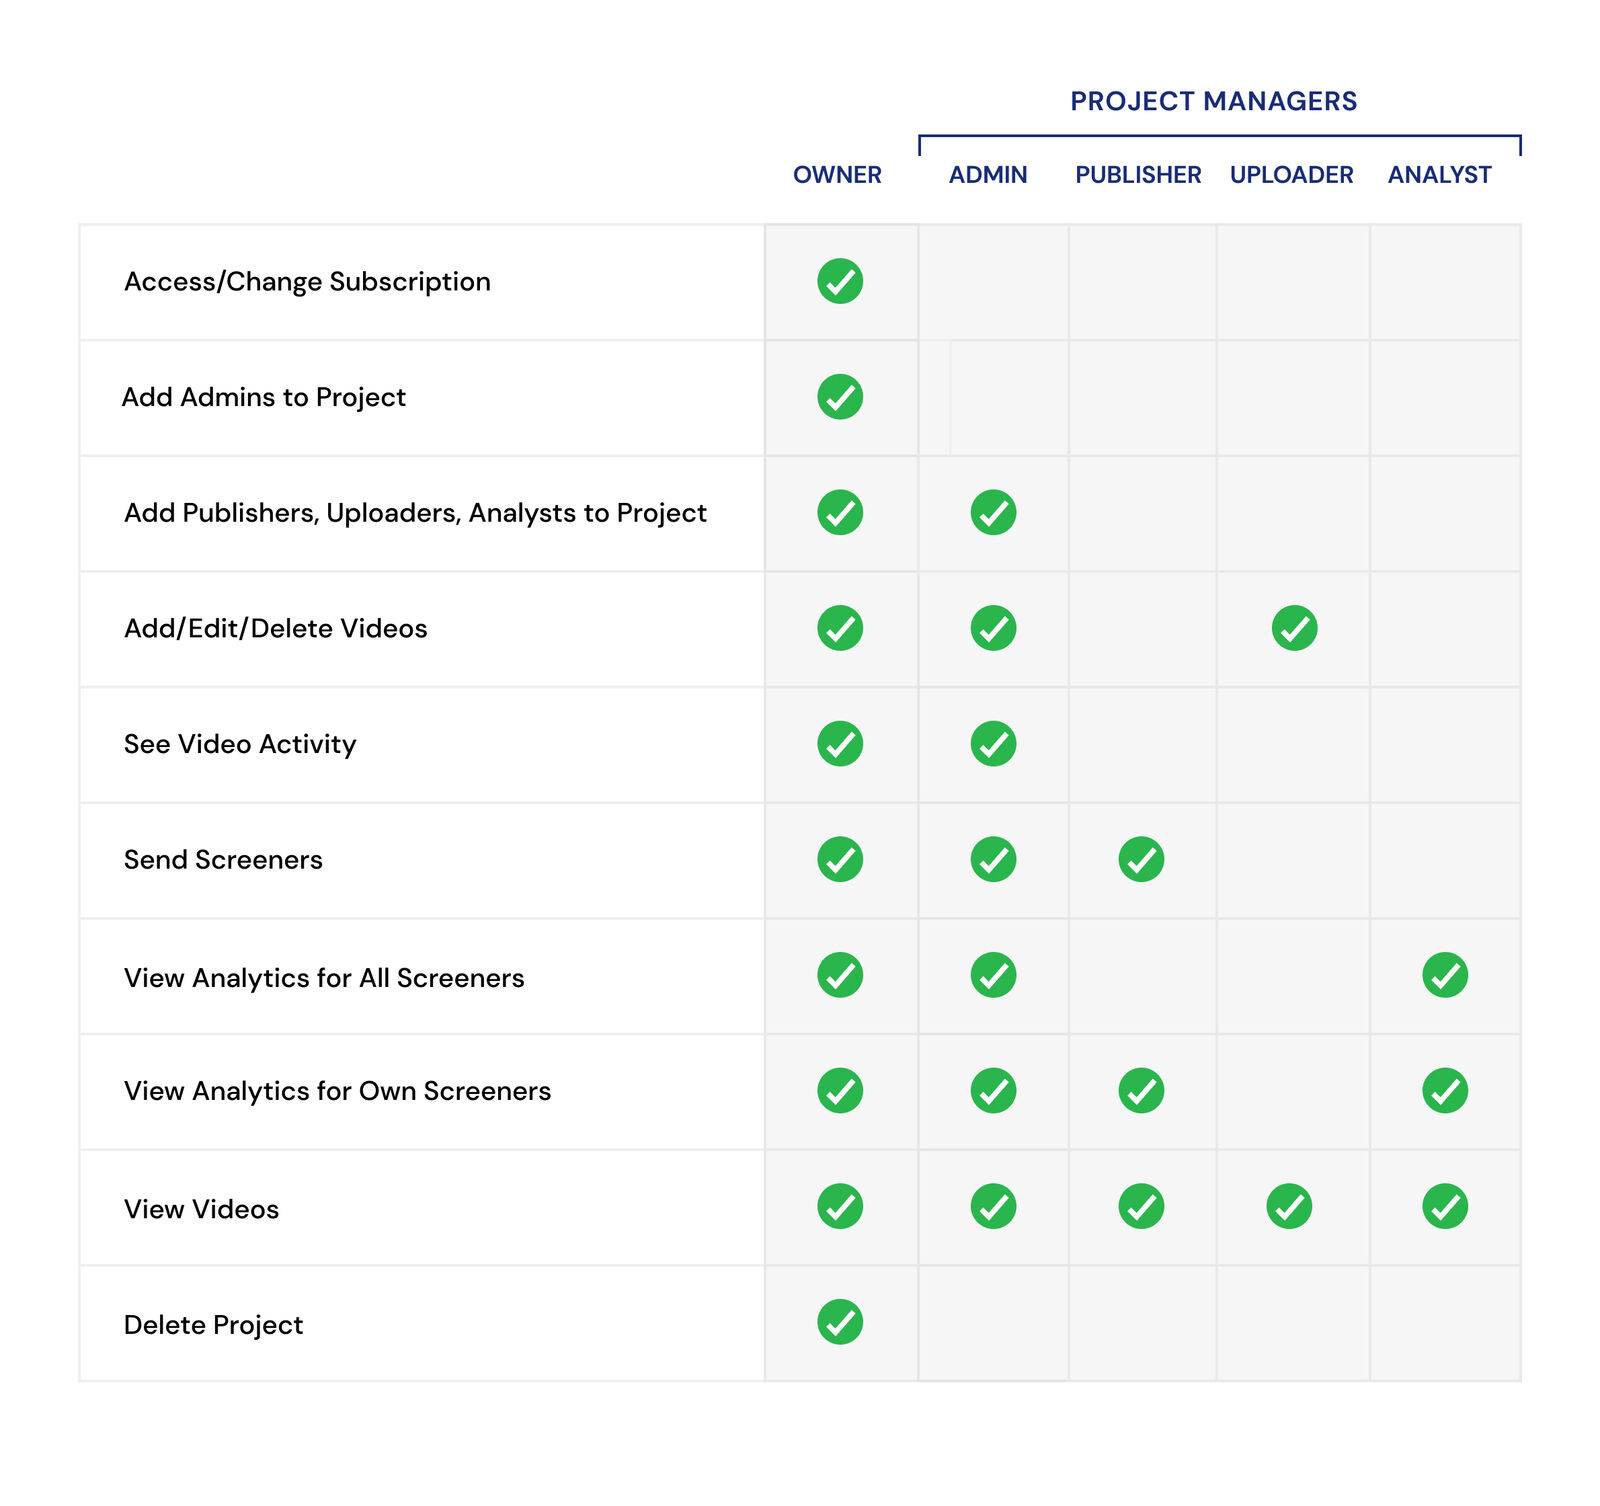
Task: Click Publisher checkmark for View Analytics for Own Screeners
Action: 1141,1090
